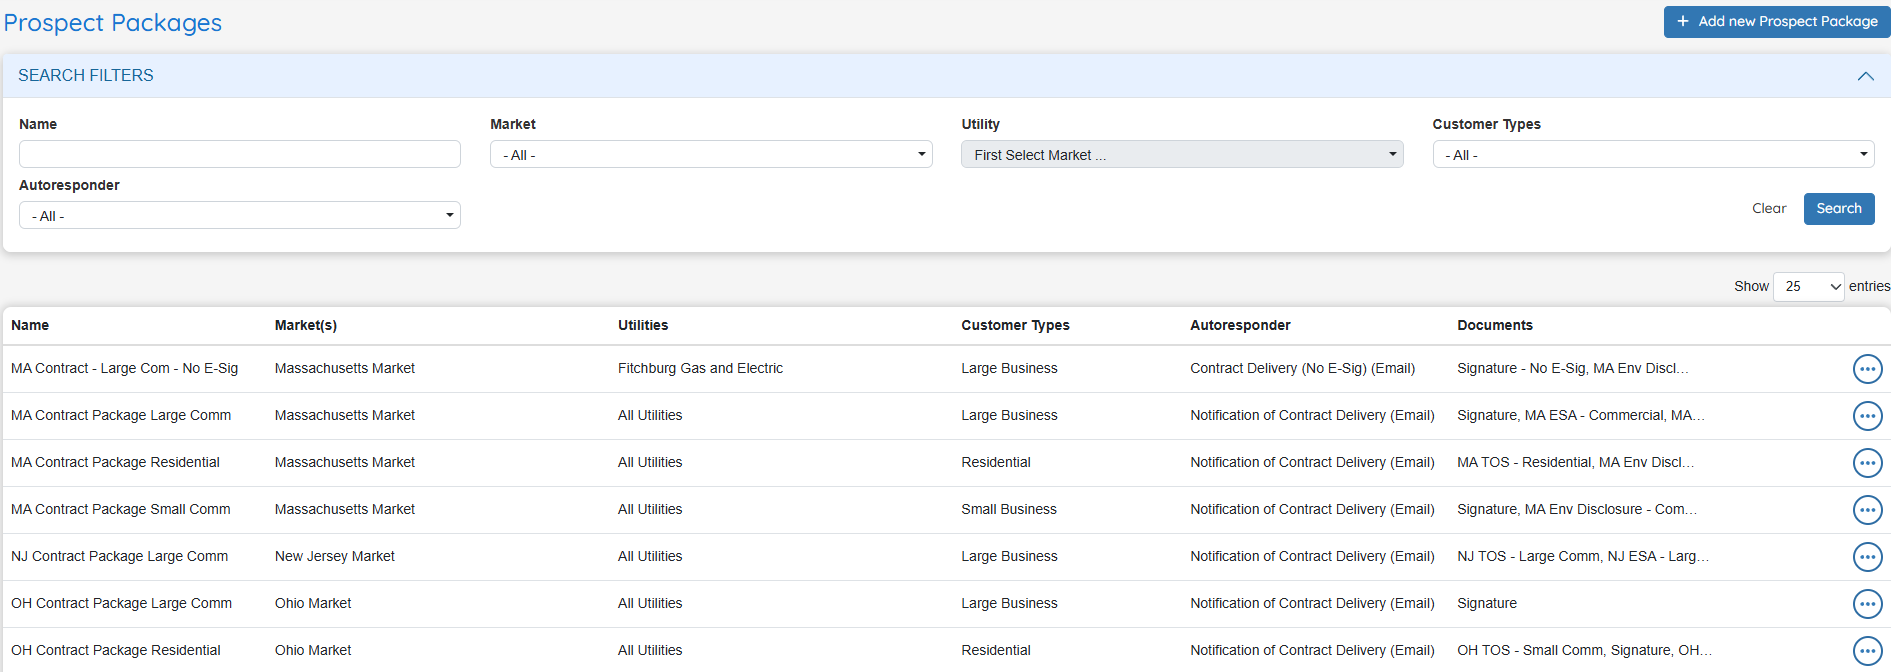
Task: Open actions menu for OH Contract Package Large Comm
Action: (1867, 604)
